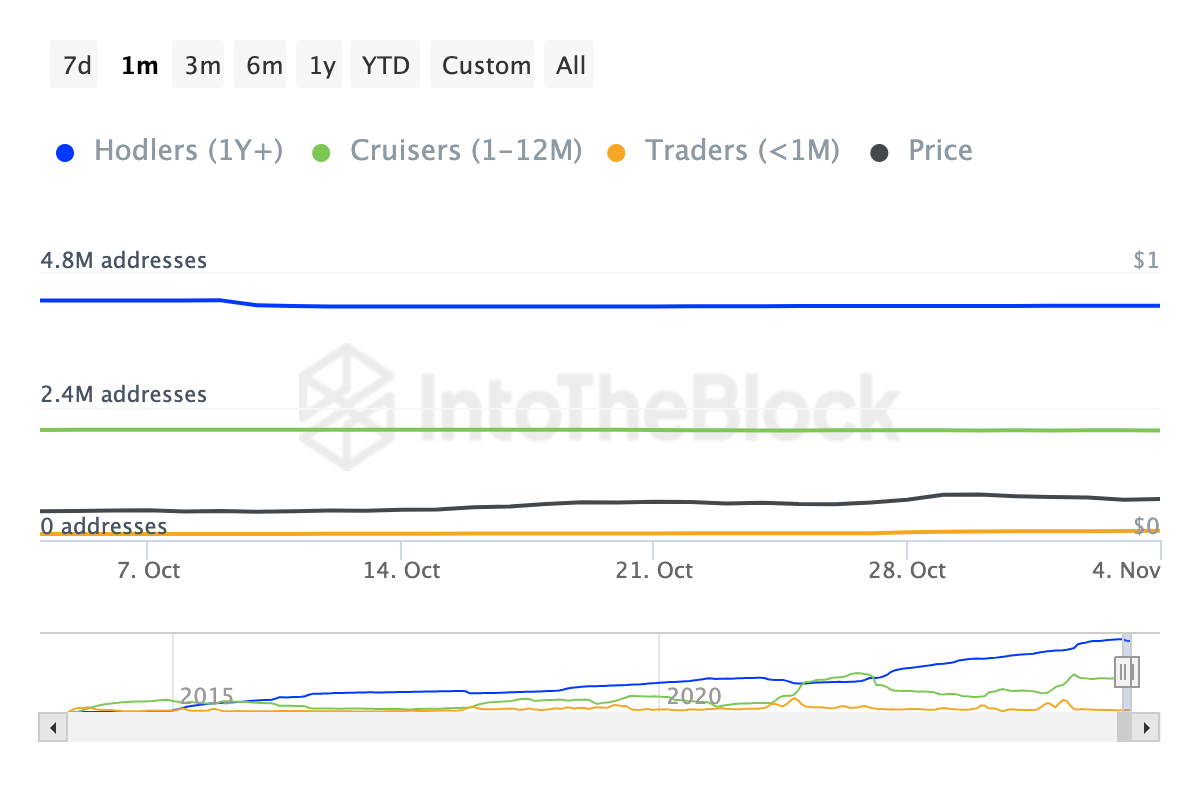Toggle the Hodlers (1Y+) legend dot
Image resolution: width=1200 pixels, height=800 pixels.
[x=65, y=150]
